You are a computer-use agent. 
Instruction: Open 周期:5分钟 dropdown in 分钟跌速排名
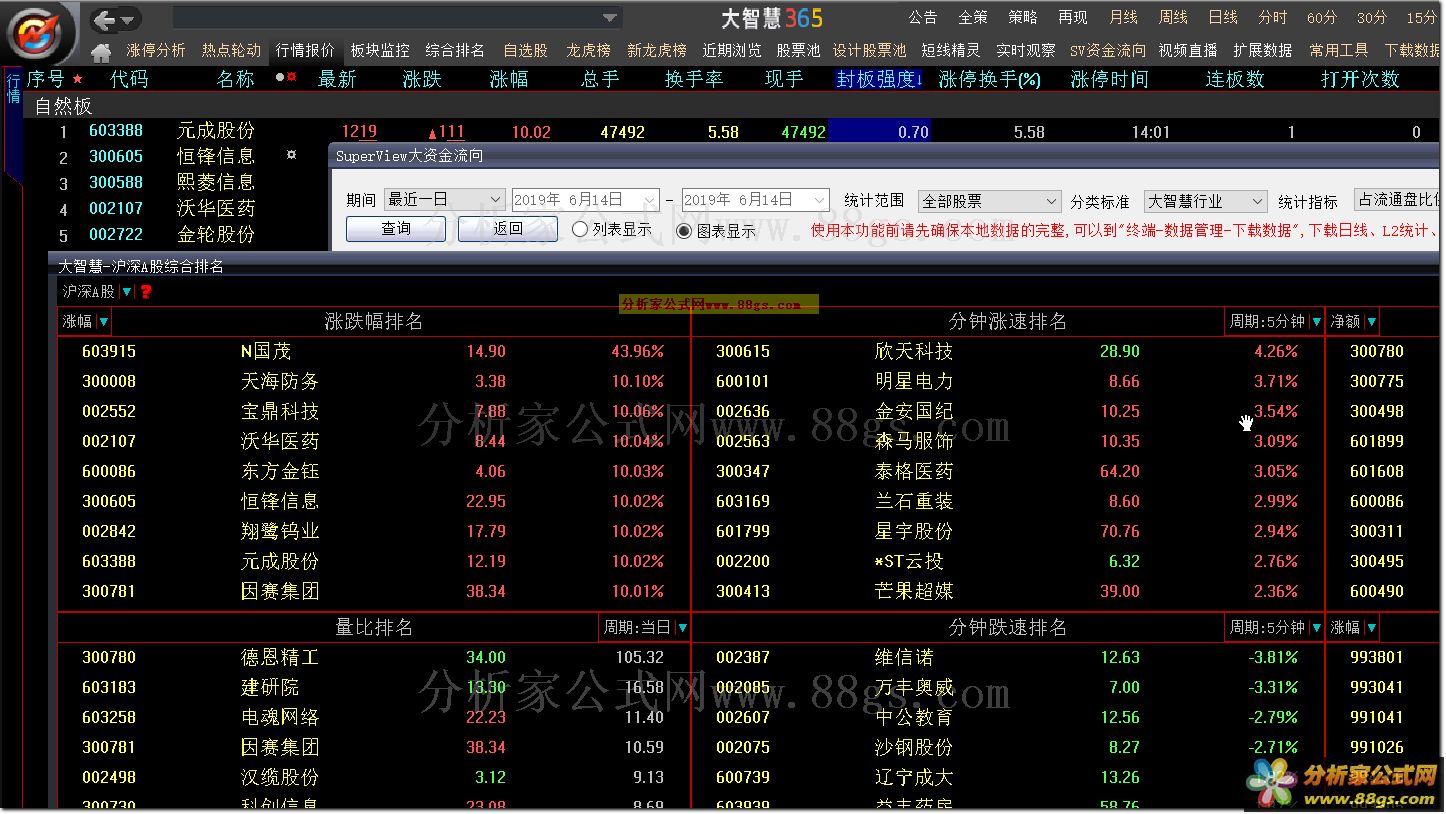[1316, 627]
